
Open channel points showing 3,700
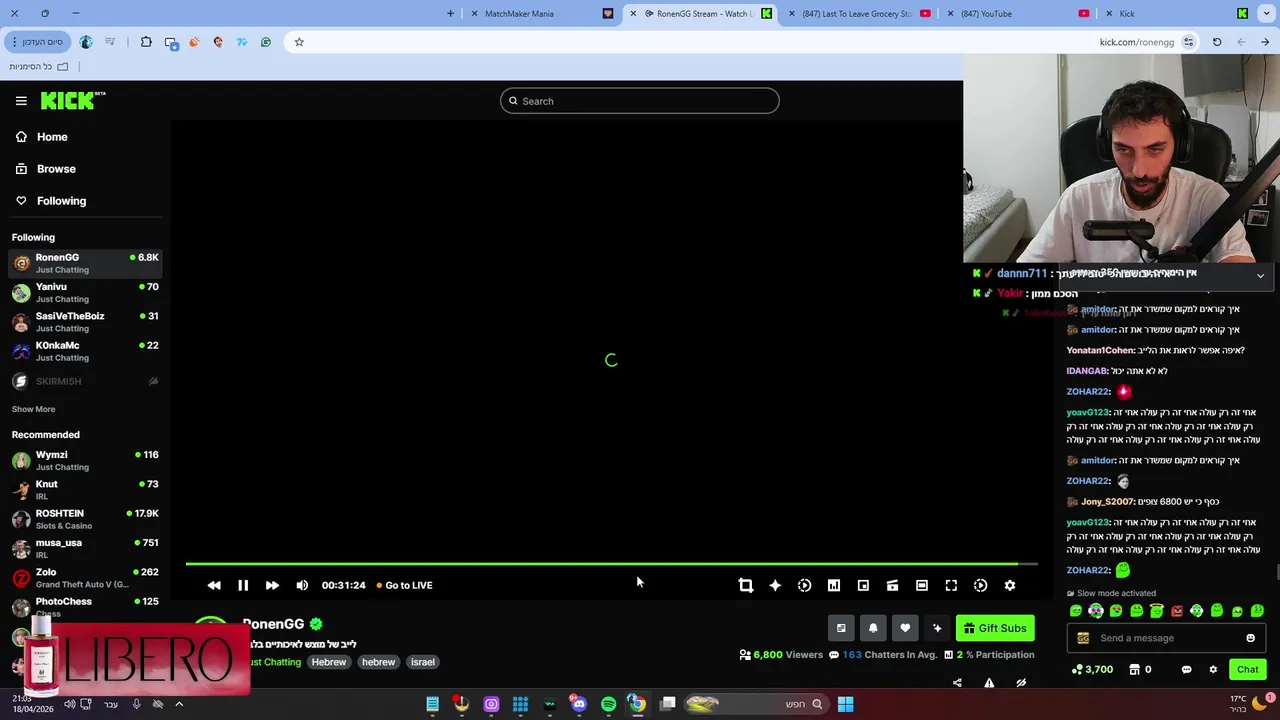1092,670
